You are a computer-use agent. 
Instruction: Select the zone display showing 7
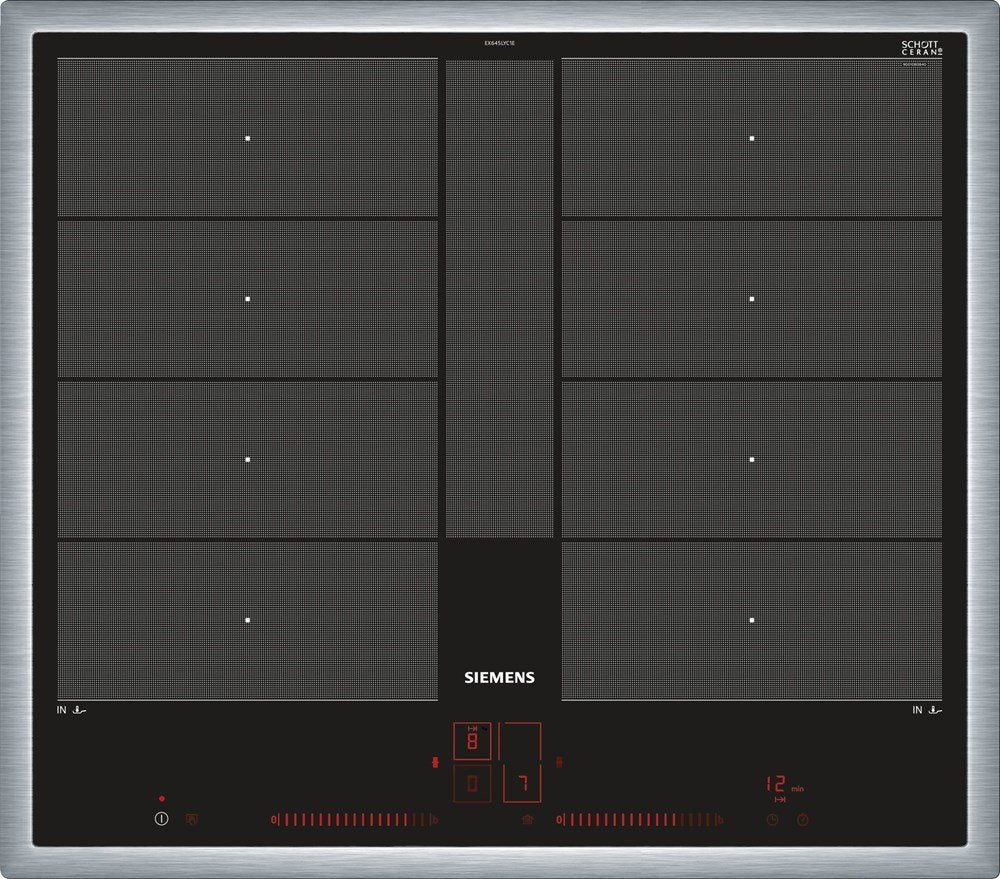pyautogui.click(x=521, y=783)
